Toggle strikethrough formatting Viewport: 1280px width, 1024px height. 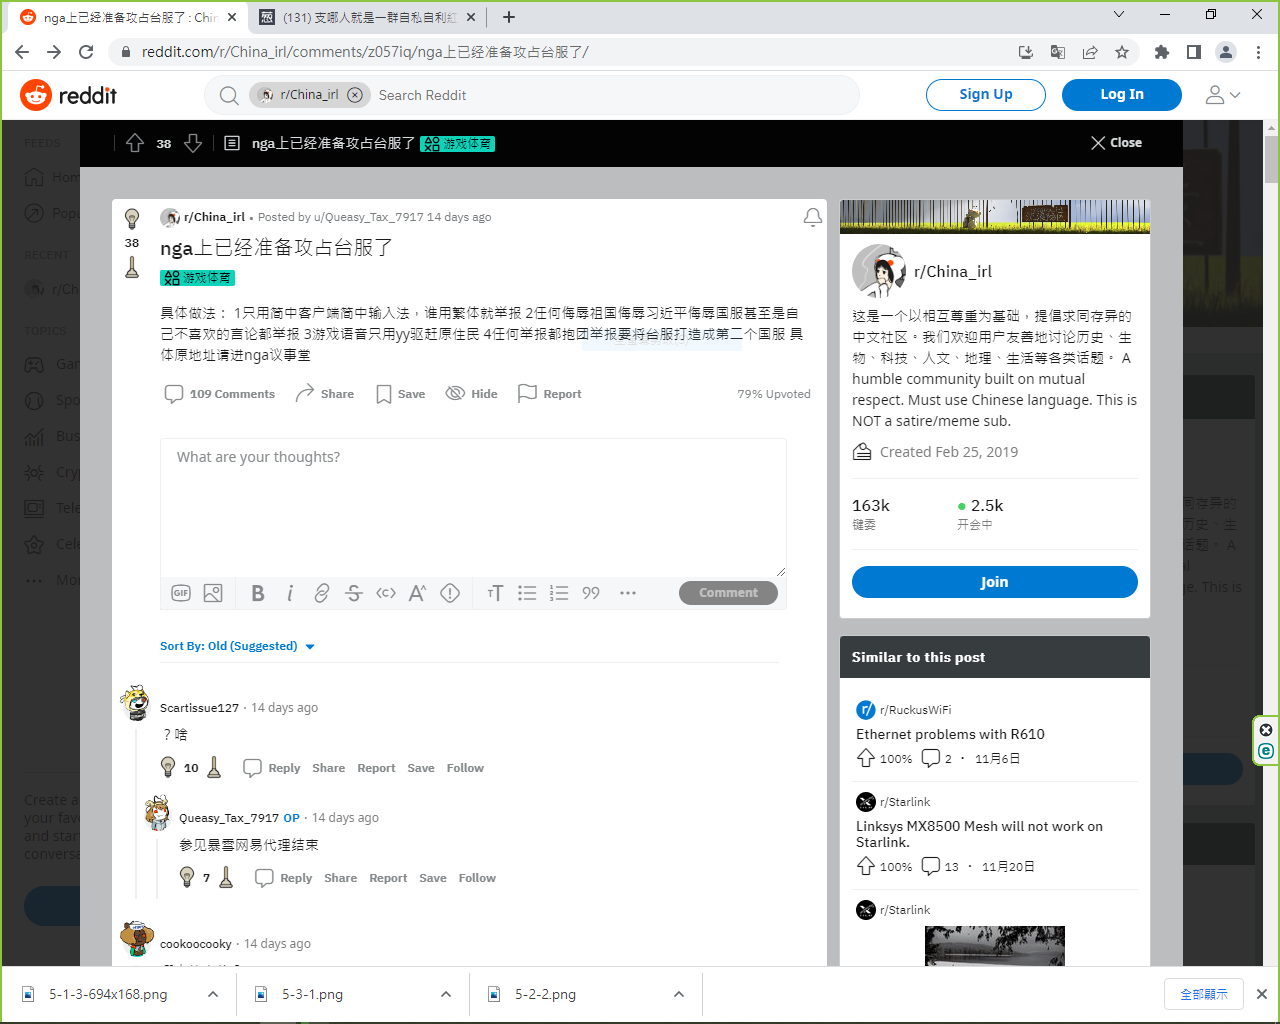pyautogui.click(x=354, y=593)
